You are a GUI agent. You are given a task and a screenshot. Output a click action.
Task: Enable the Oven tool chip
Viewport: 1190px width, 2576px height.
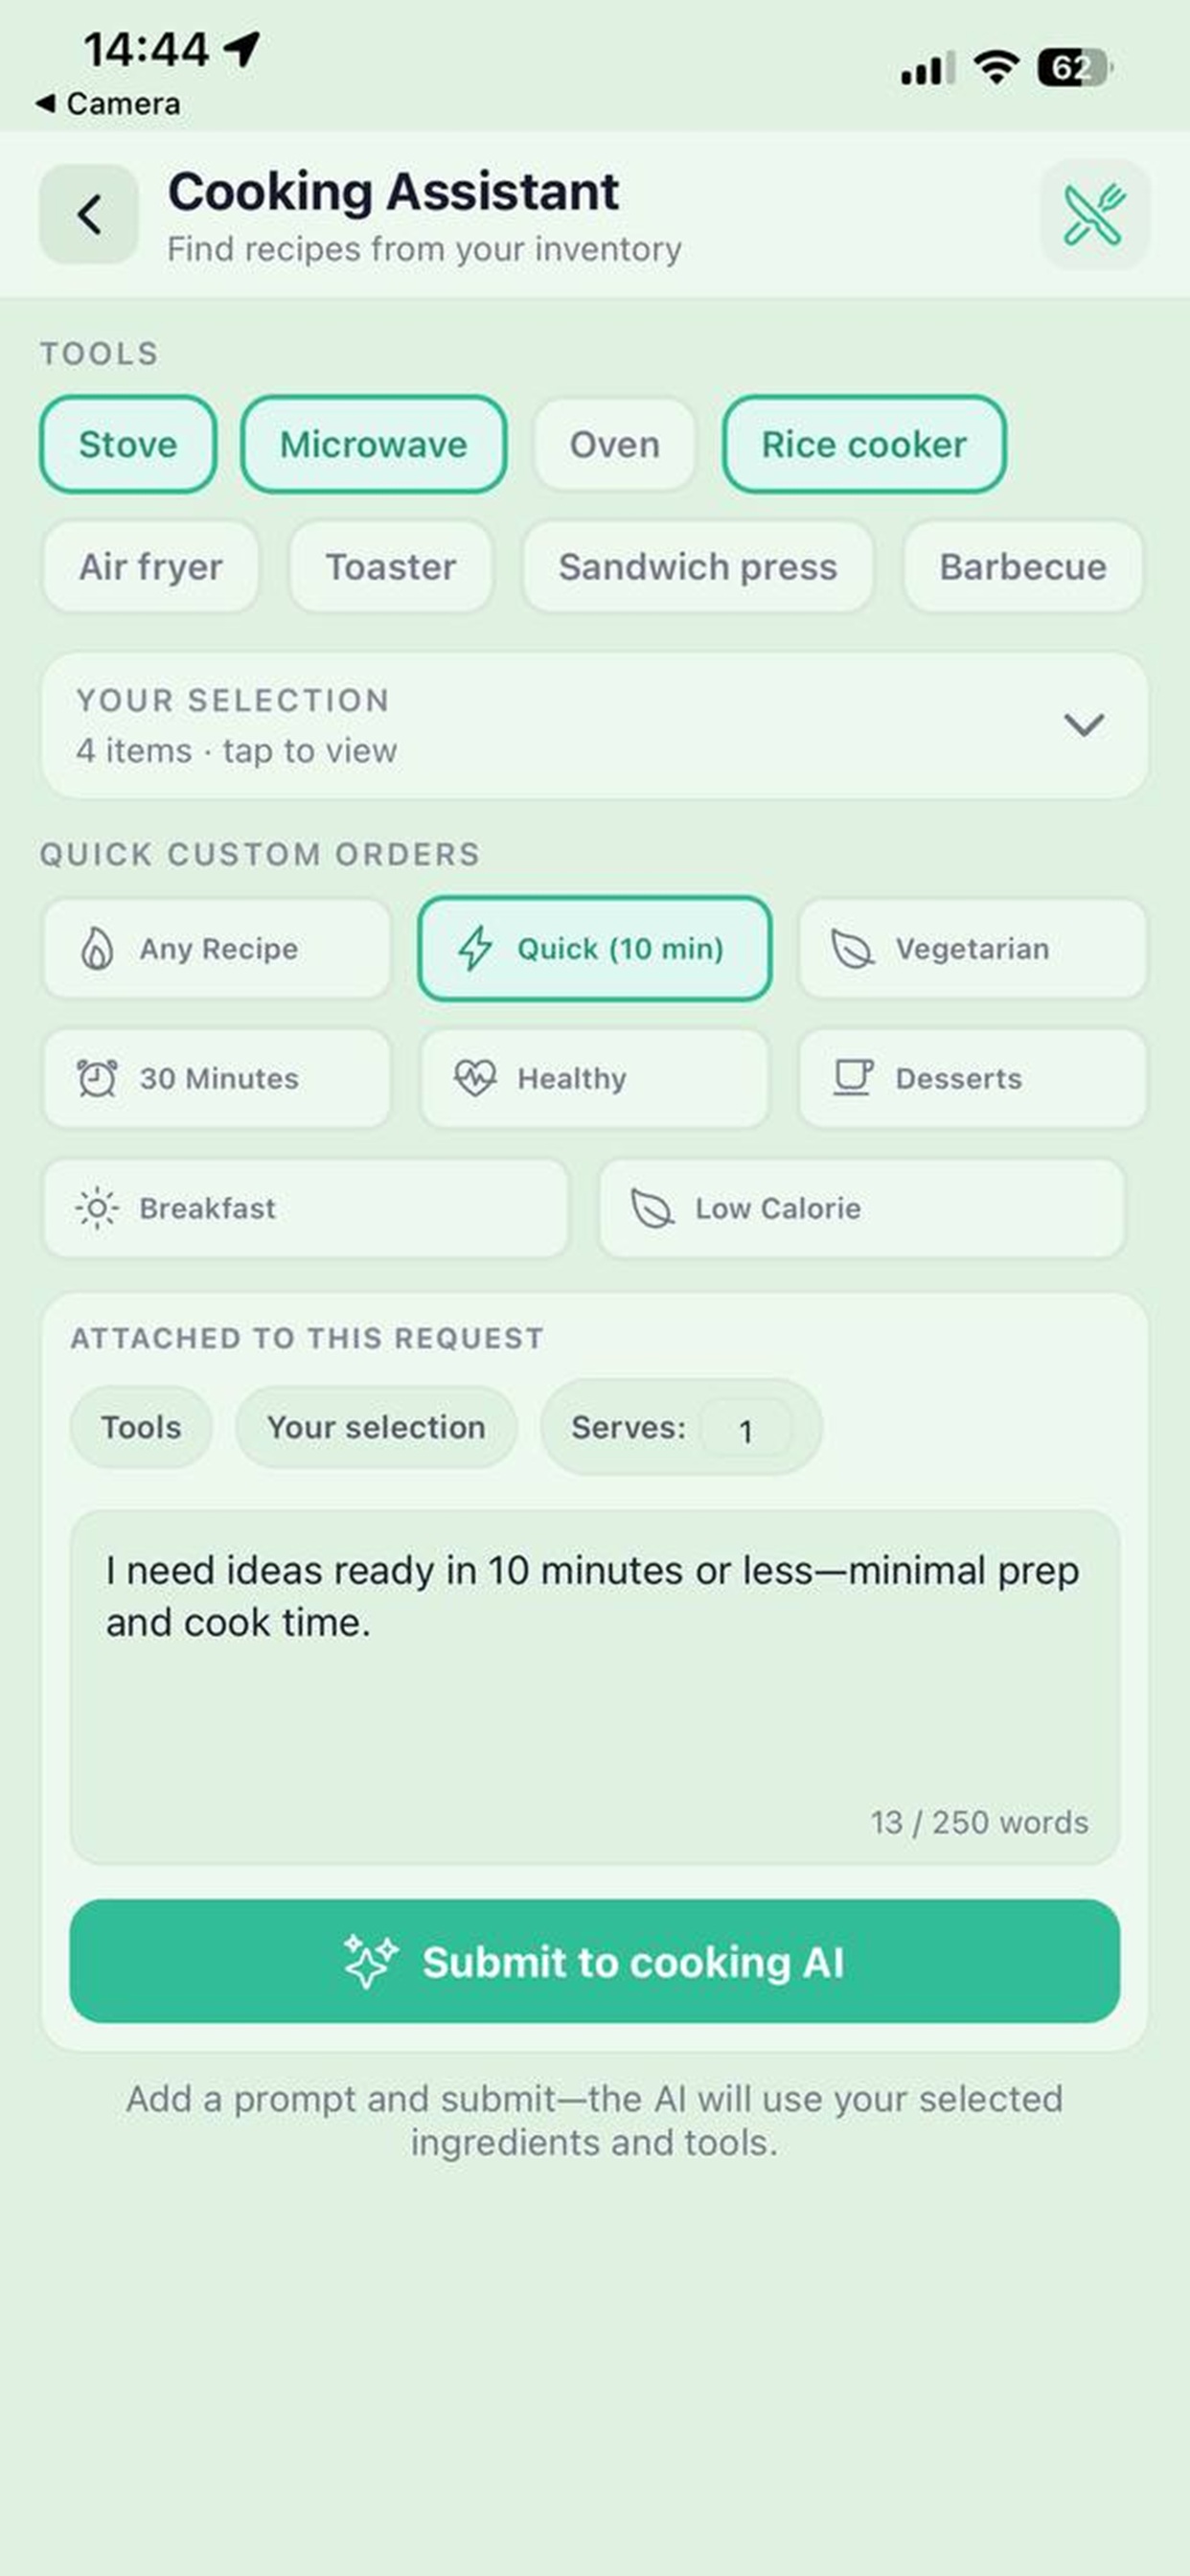[614, 444]
